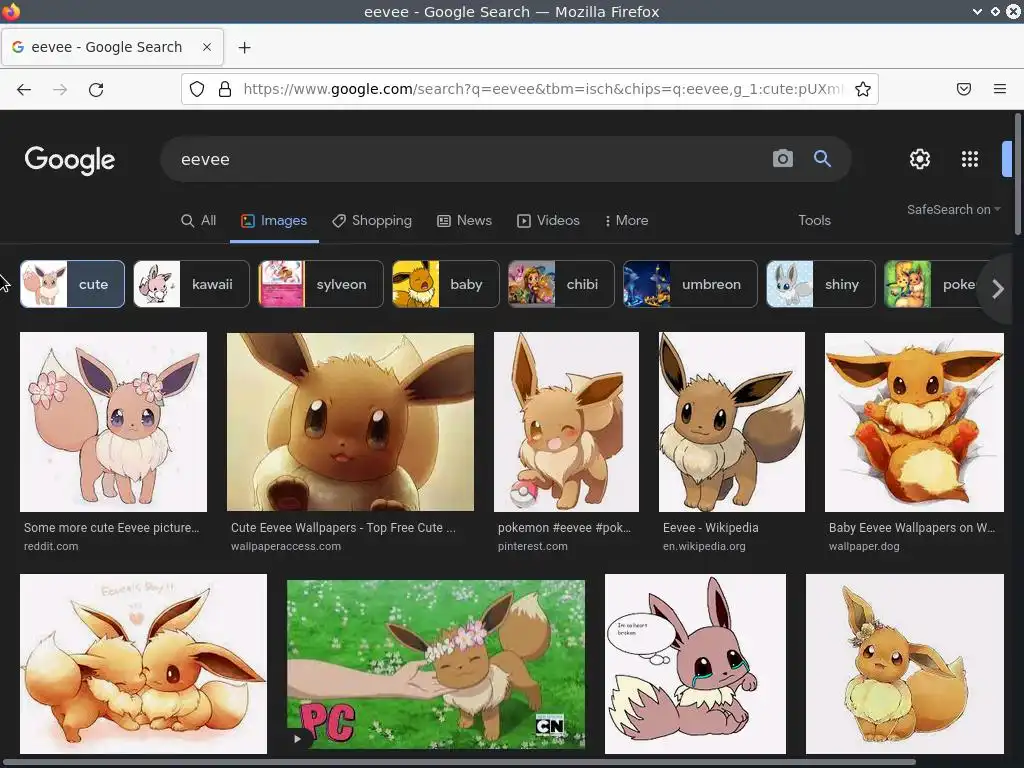The width and height of the screenshot is (1024, 768).
Task: Open Google quick settings gear
Action: tap(920, 159)
